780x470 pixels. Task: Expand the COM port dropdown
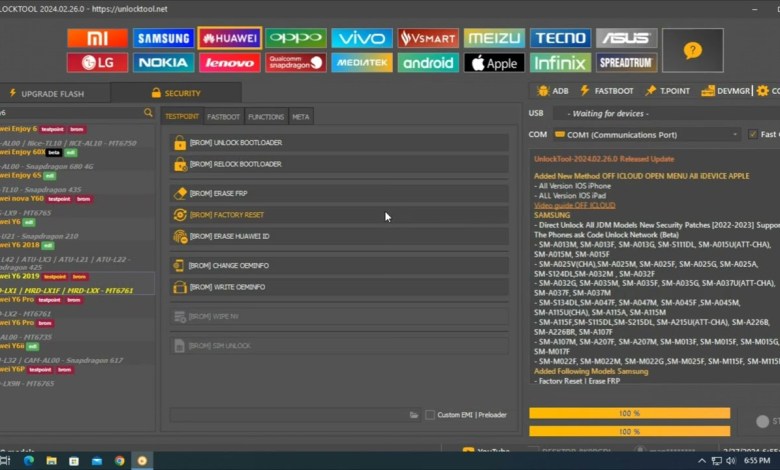(x=736, y=134)
